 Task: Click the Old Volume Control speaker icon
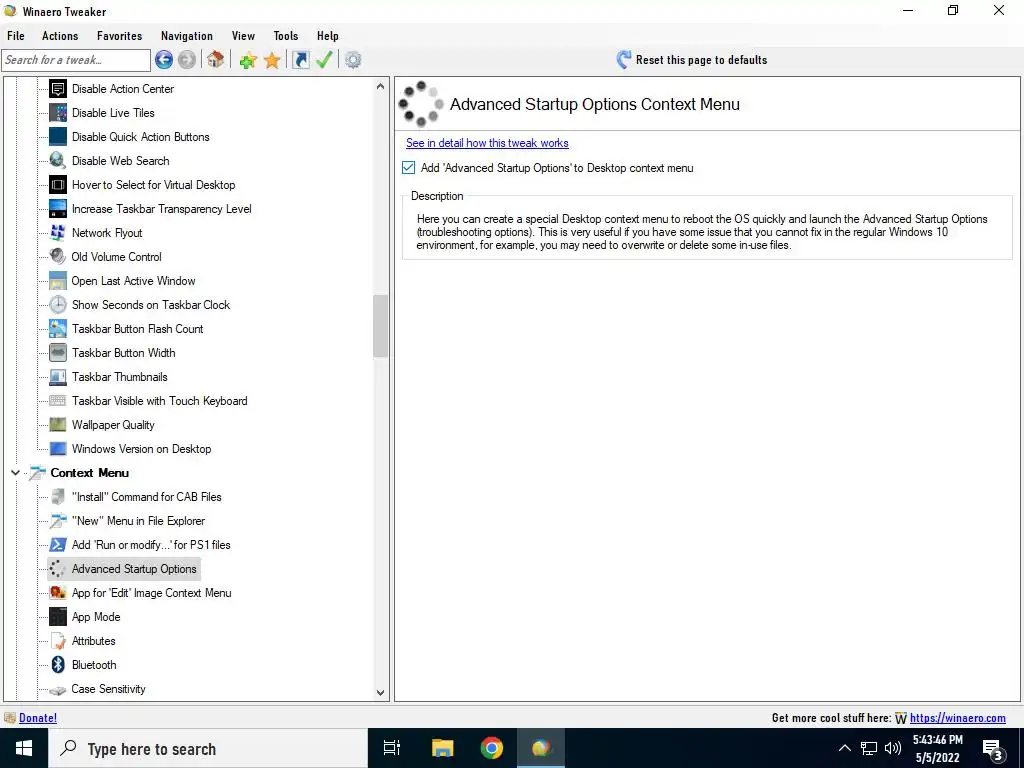click(57, 257)
